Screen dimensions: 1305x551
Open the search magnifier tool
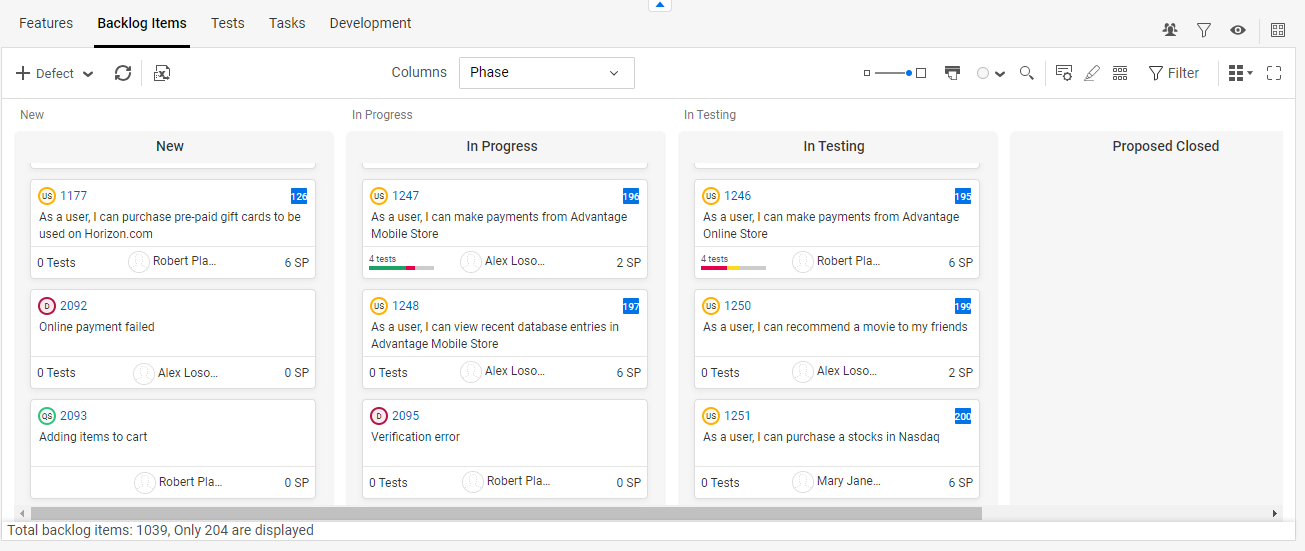(x=1026, y=73)
